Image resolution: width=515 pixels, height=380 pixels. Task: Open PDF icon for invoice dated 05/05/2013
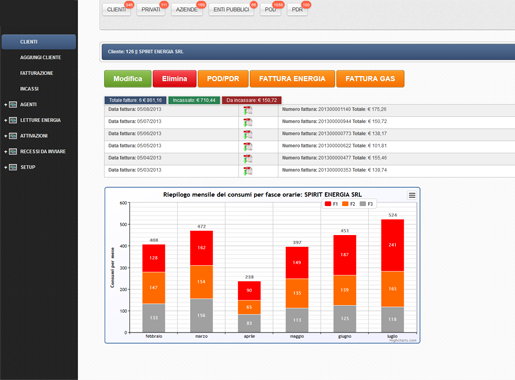pyautogui.click(x=247, y=147)
